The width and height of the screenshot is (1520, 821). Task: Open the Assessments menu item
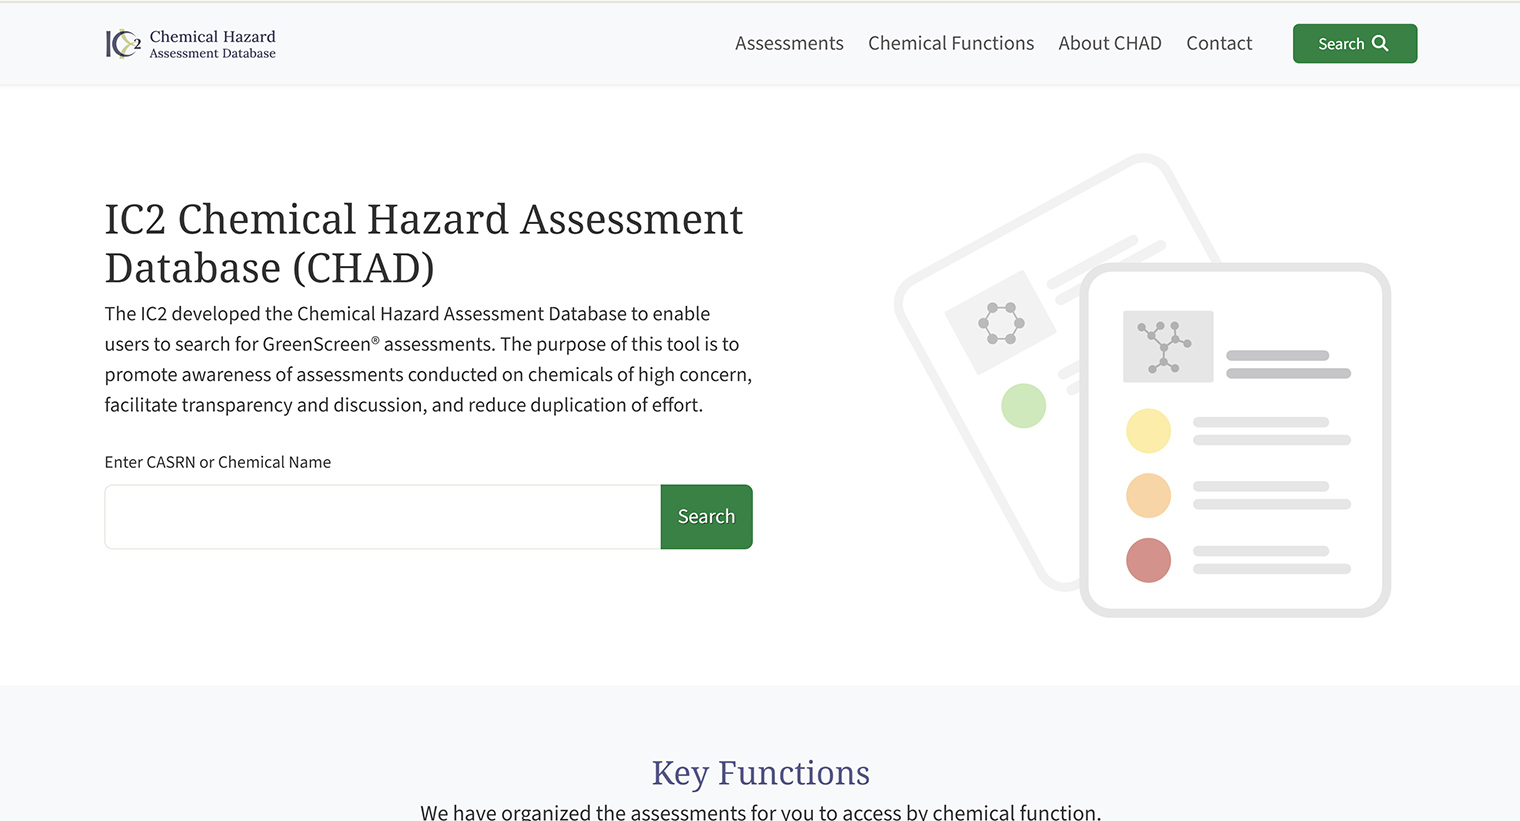pos(789,44)
